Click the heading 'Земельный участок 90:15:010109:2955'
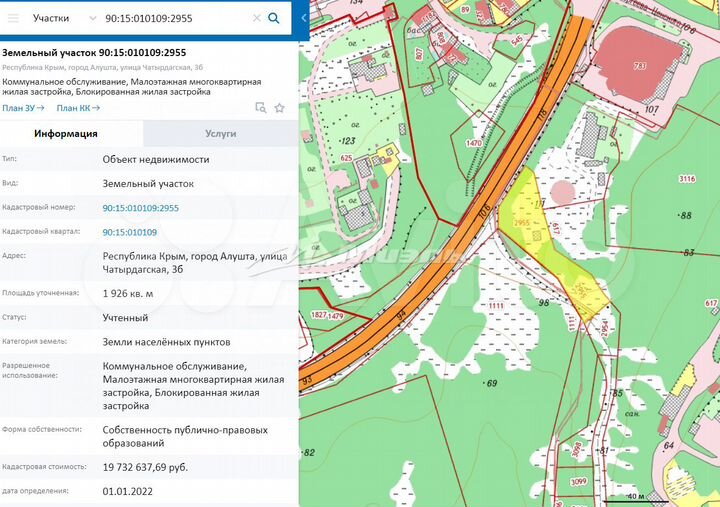 pos(94,52)
